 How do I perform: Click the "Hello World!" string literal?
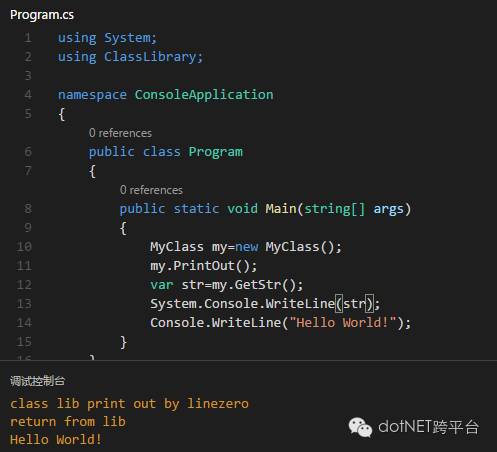point(343,323)
